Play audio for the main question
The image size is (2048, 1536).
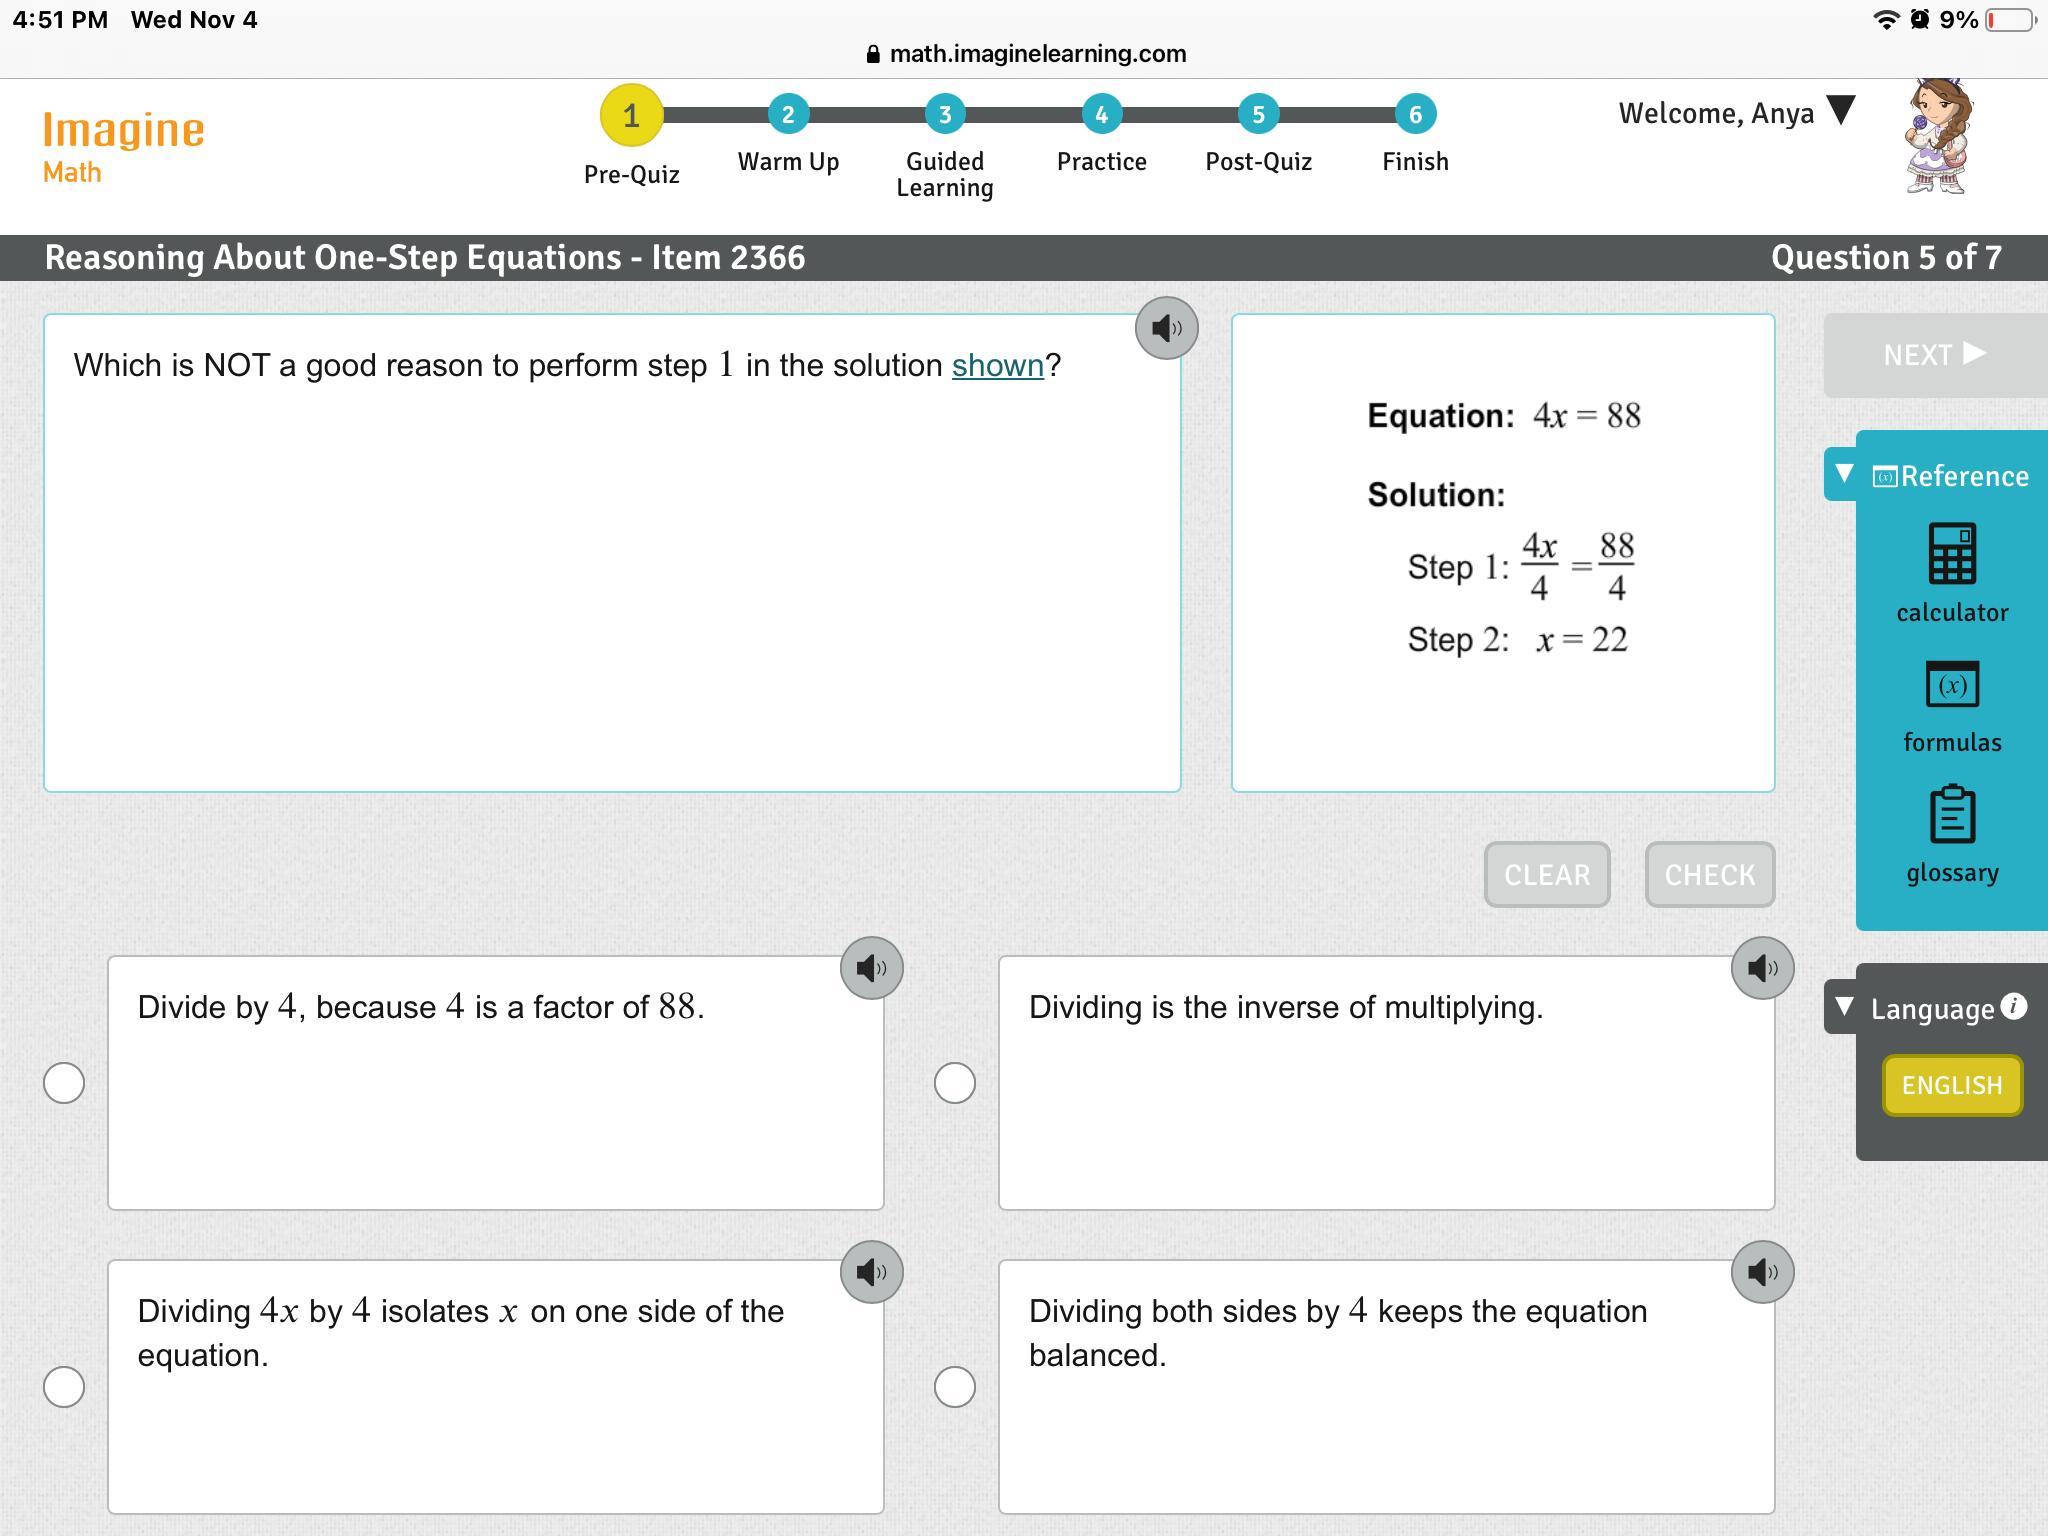[x=1166, y=328]
